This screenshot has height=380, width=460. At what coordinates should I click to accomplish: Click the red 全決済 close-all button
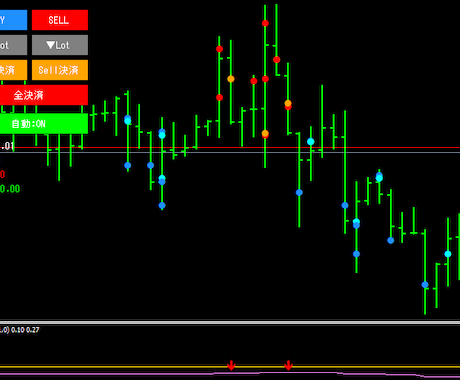(x=44, y=95)
